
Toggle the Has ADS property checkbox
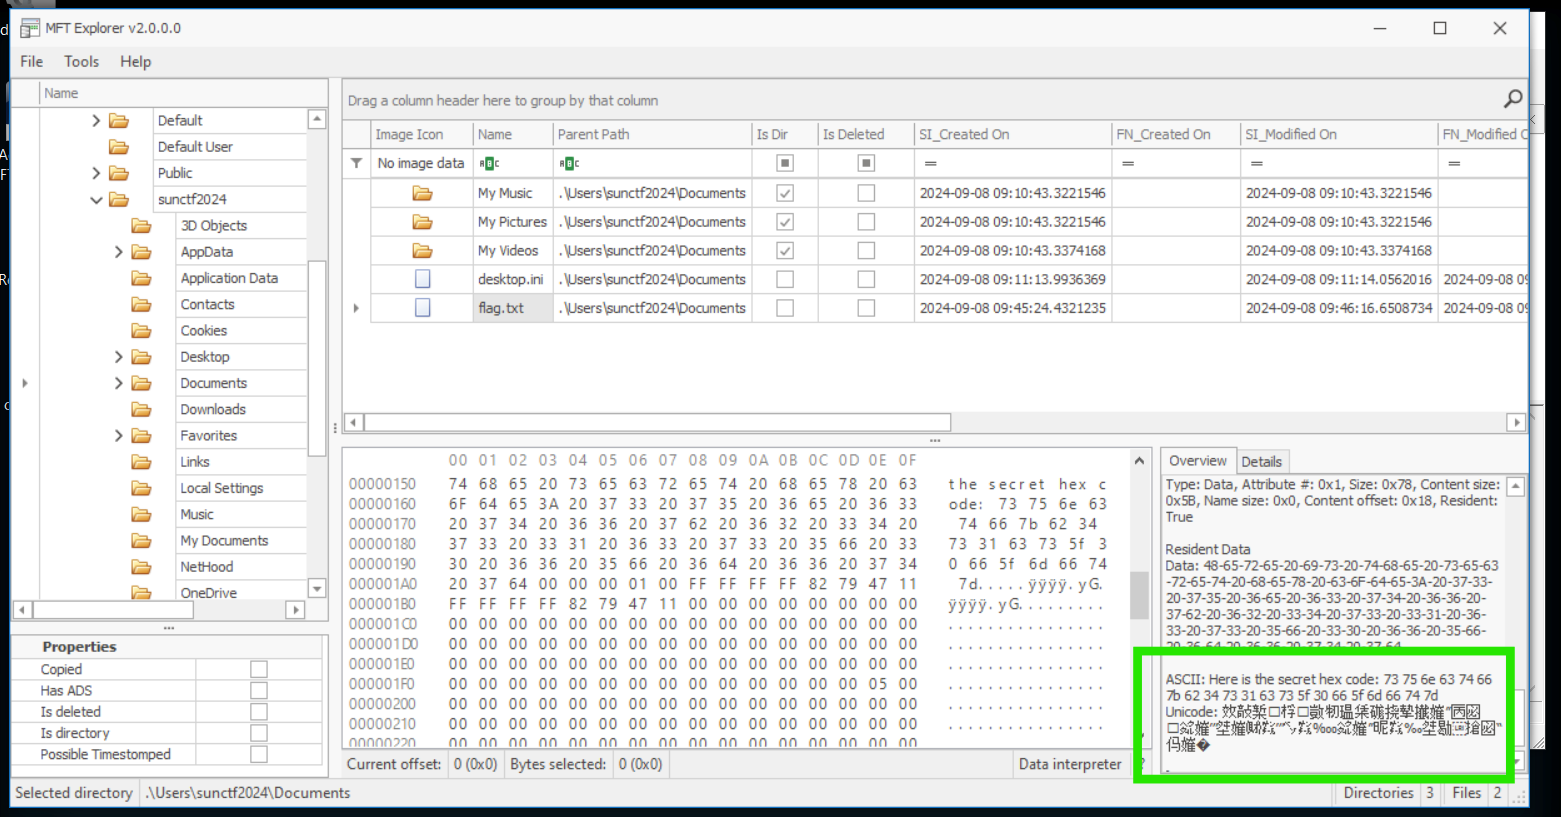point(259,690)
